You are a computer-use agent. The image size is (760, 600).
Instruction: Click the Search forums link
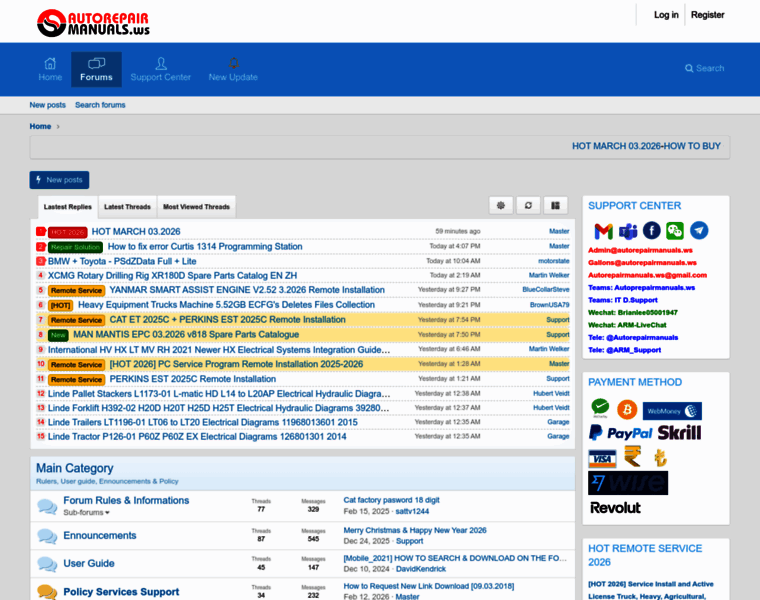pyautogui.click(x=100, y=105)
